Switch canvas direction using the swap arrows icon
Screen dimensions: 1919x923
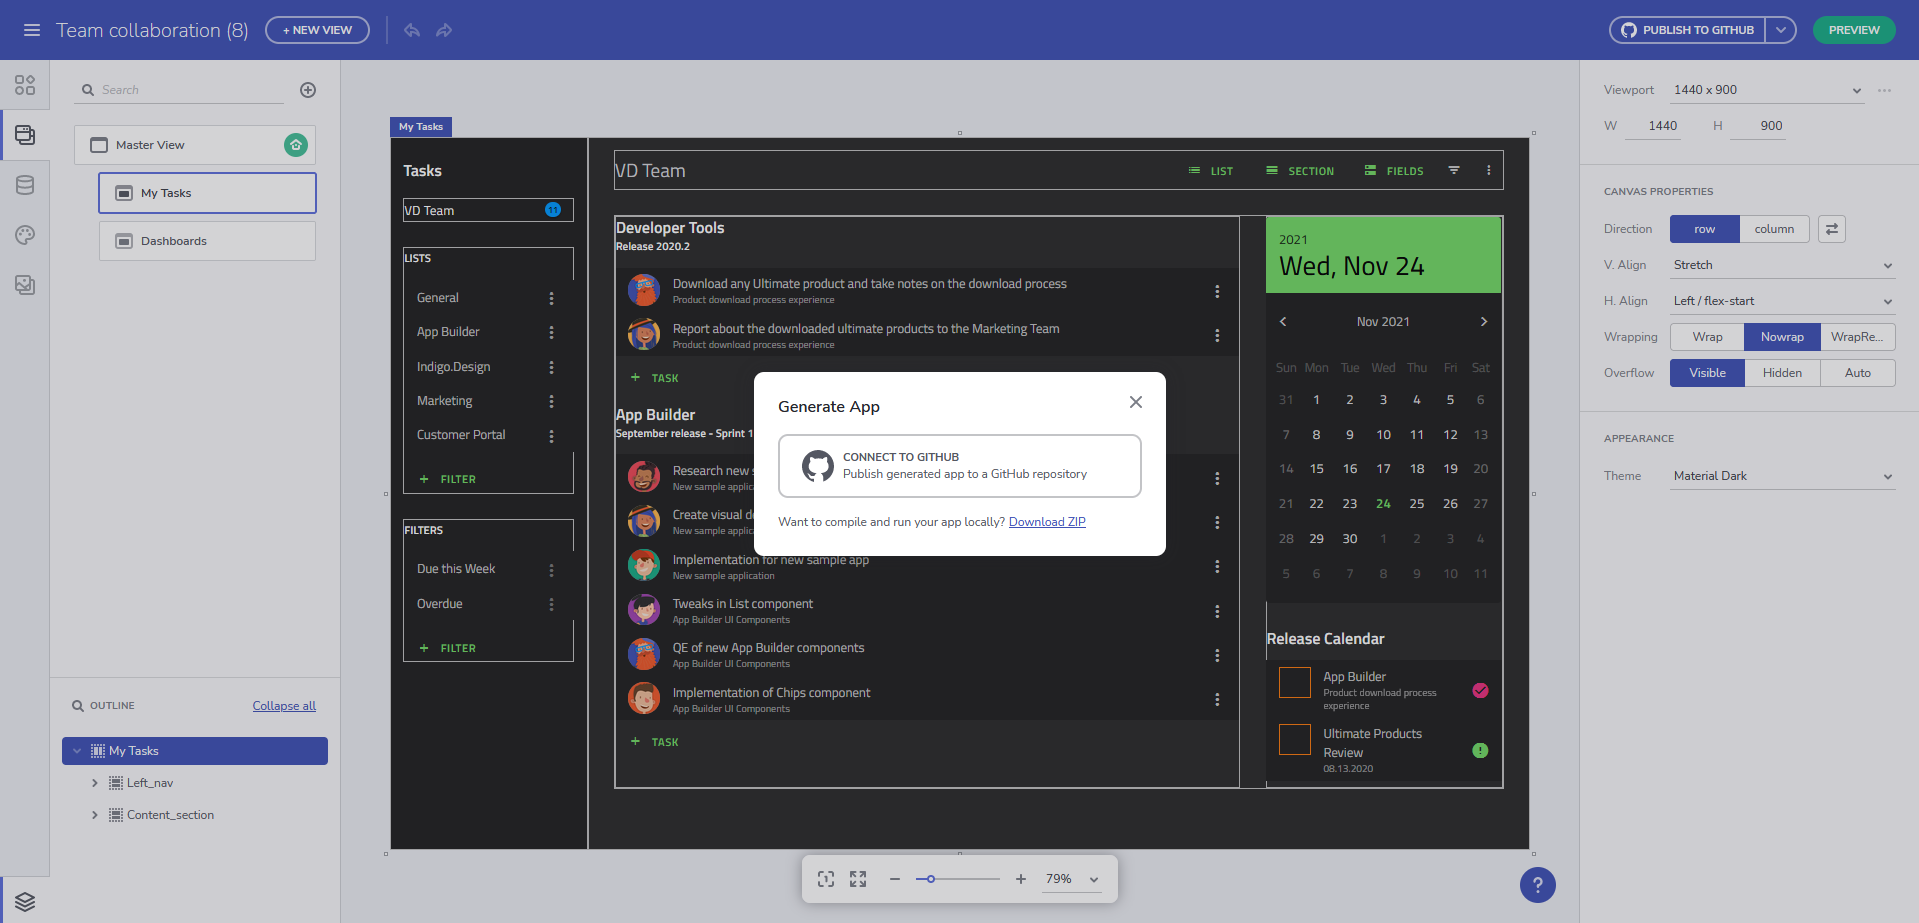point(1831,229)
